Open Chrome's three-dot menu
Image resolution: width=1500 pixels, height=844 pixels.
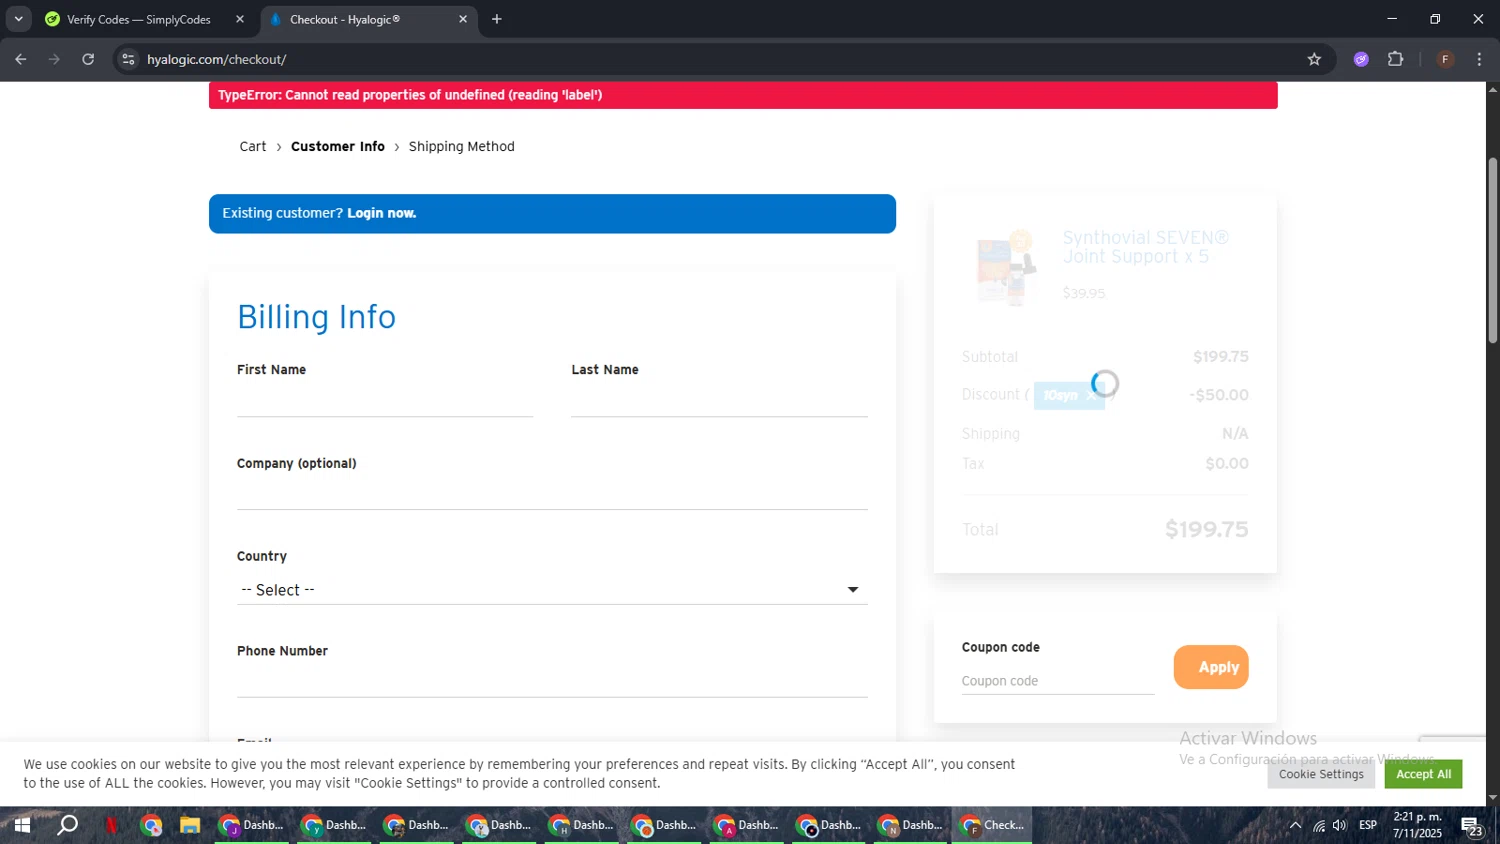pos(1479,59)
